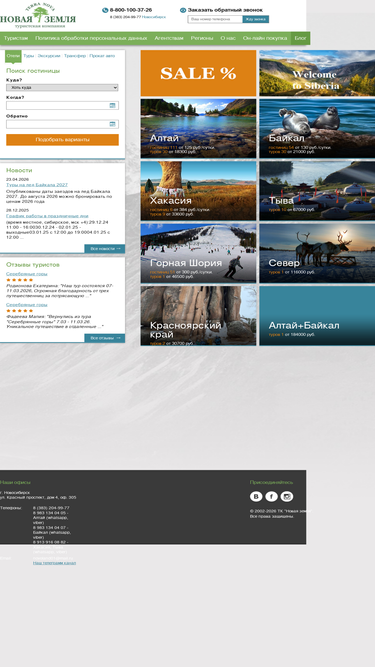This screenshot has width=375, height=667.
Task: Click the Подобрать варианты button
Action: tap(62, 140)
